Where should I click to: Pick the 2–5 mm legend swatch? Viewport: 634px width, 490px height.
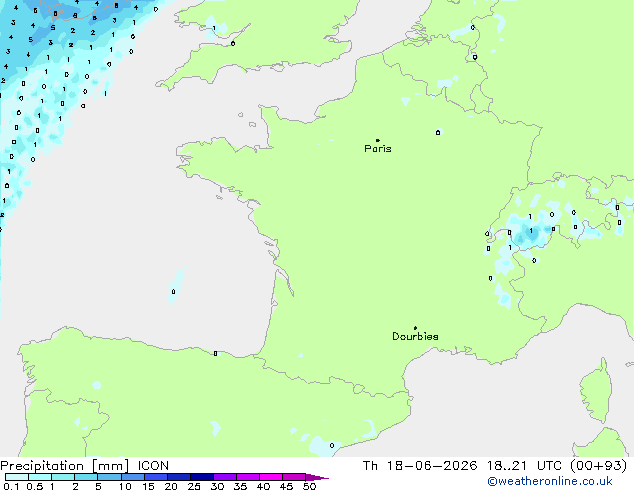coord(86,477)
